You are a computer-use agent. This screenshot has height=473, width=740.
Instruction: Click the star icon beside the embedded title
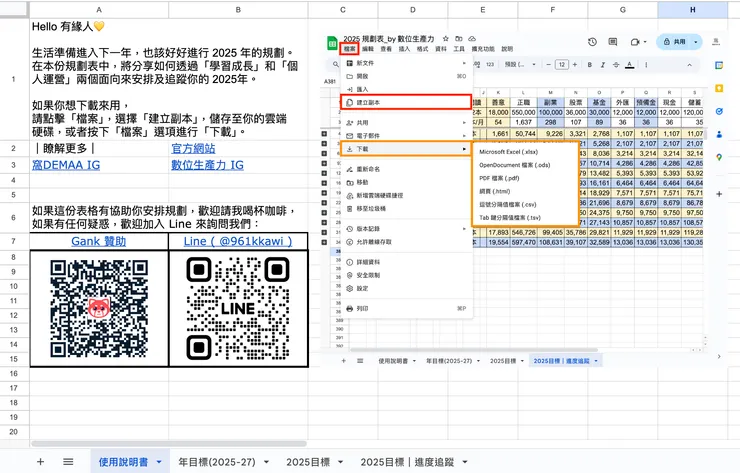coord(445,39)
